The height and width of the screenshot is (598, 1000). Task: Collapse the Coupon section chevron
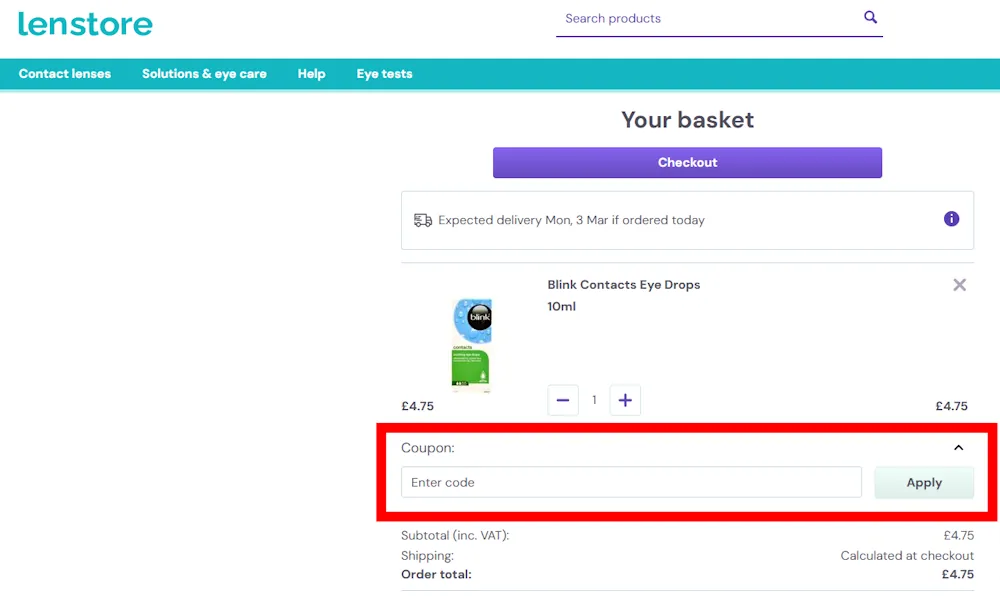click(x=958, y=448)
